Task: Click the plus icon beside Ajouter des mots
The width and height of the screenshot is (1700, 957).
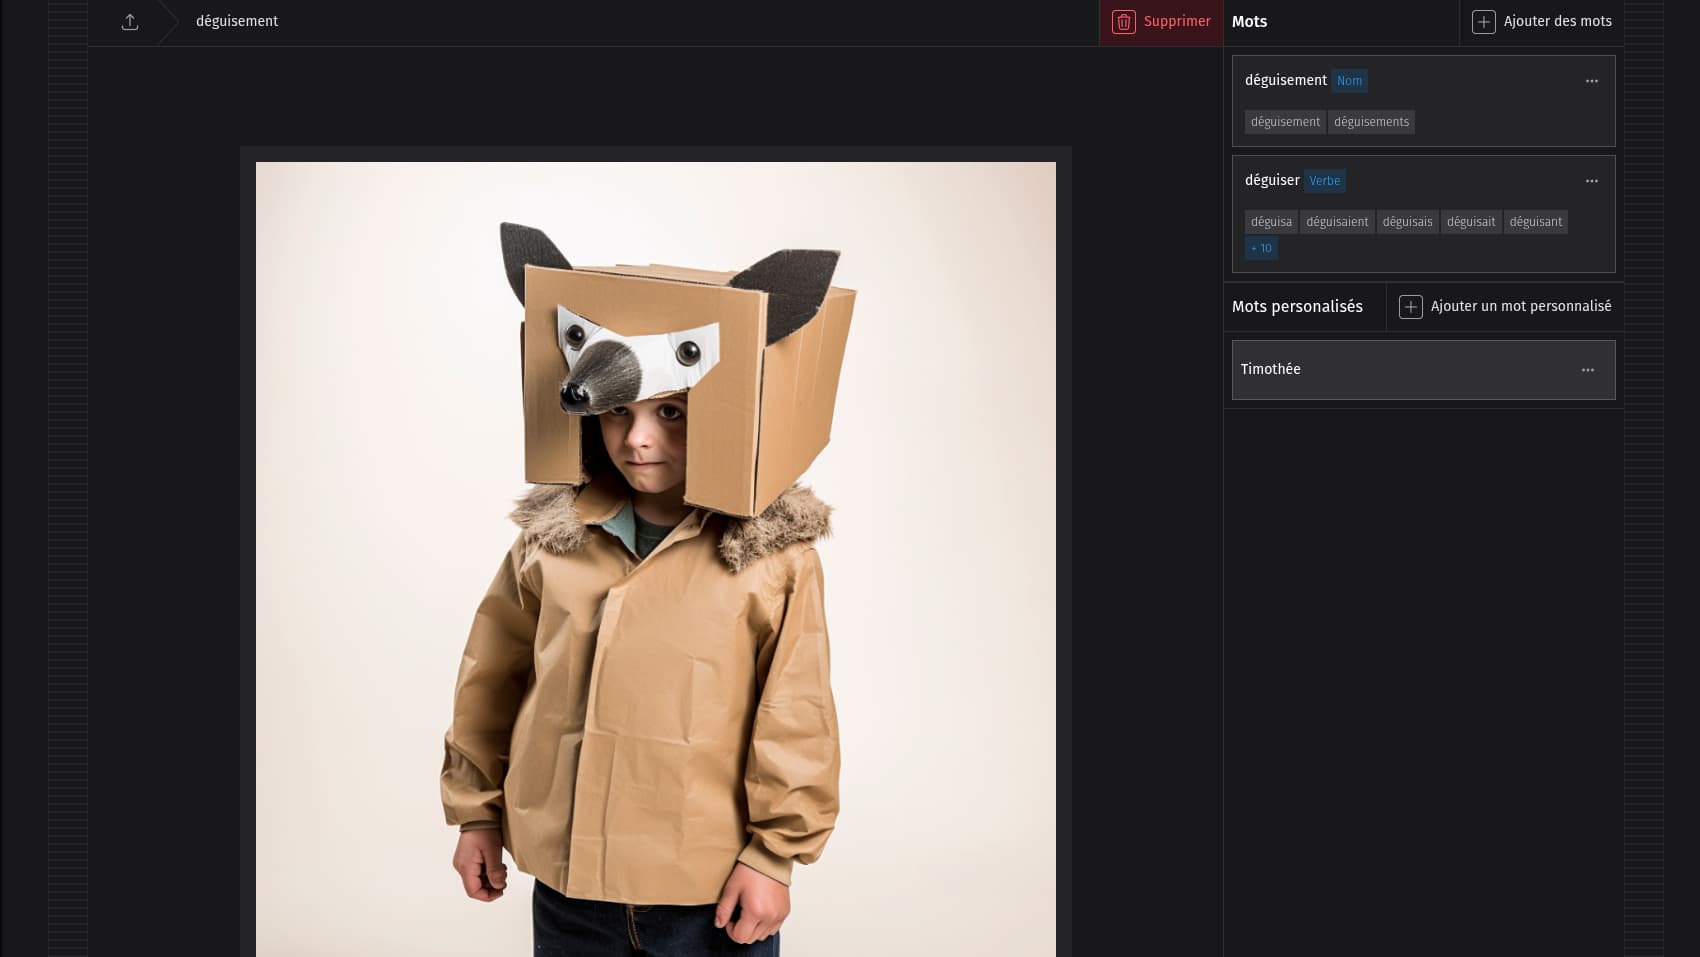Action: point(1484,22)
